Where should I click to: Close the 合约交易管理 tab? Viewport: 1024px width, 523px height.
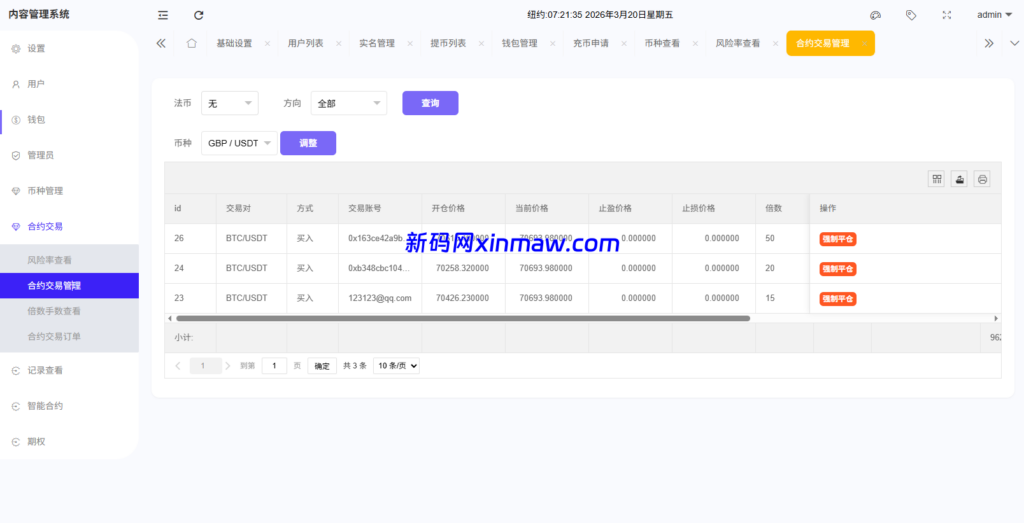864,44
